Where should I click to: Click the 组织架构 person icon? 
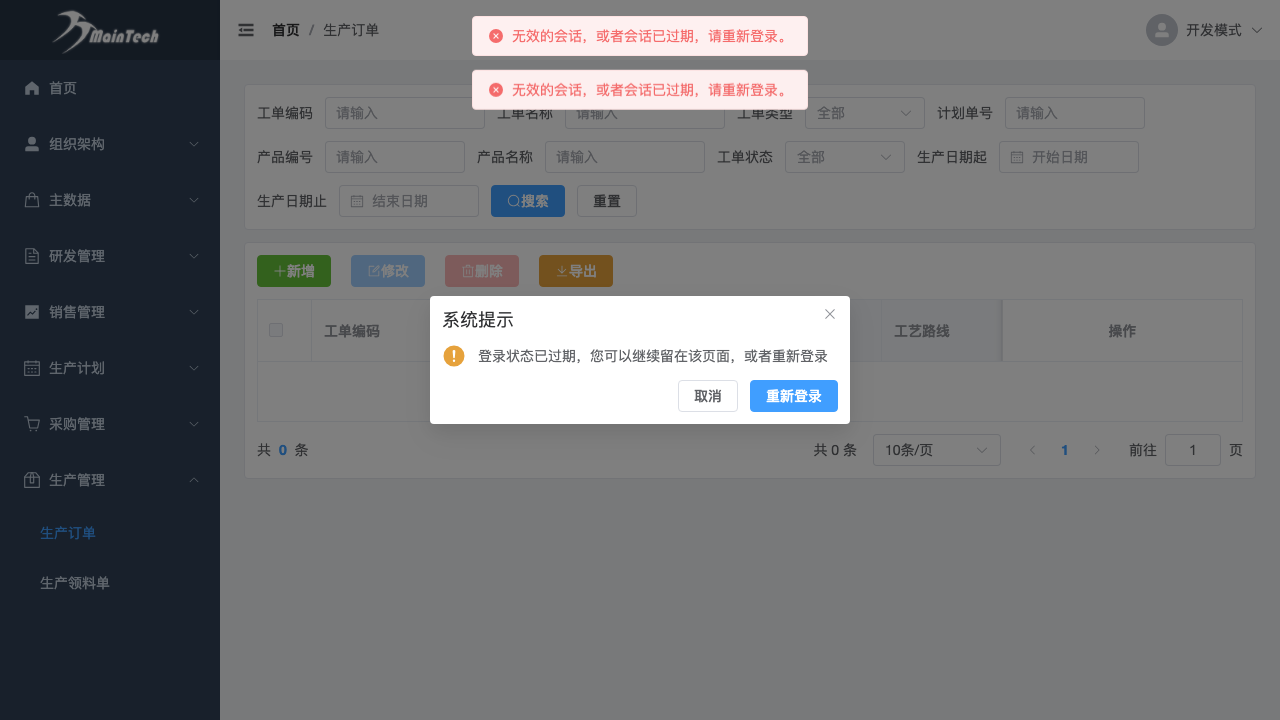click(x=32, y=144)
